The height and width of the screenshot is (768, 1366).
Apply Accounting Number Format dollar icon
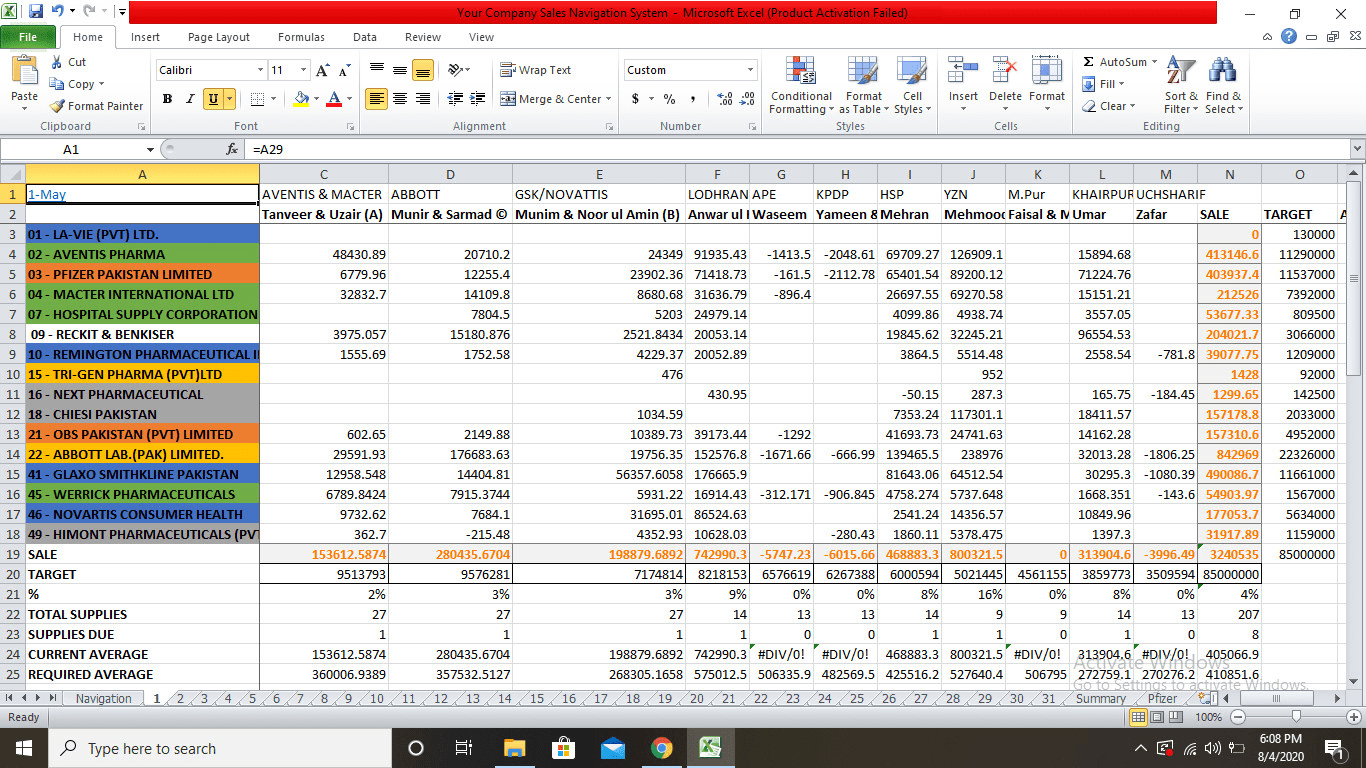click(x=635, y=99)
